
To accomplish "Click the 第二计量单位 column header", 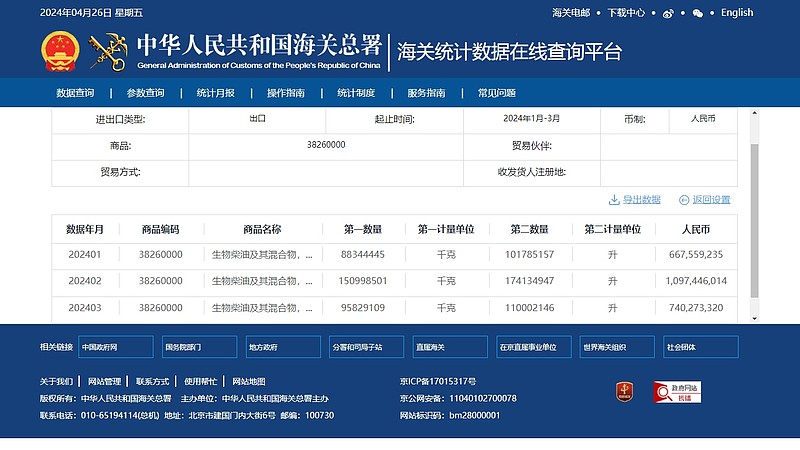I will (x=613, y=230).
